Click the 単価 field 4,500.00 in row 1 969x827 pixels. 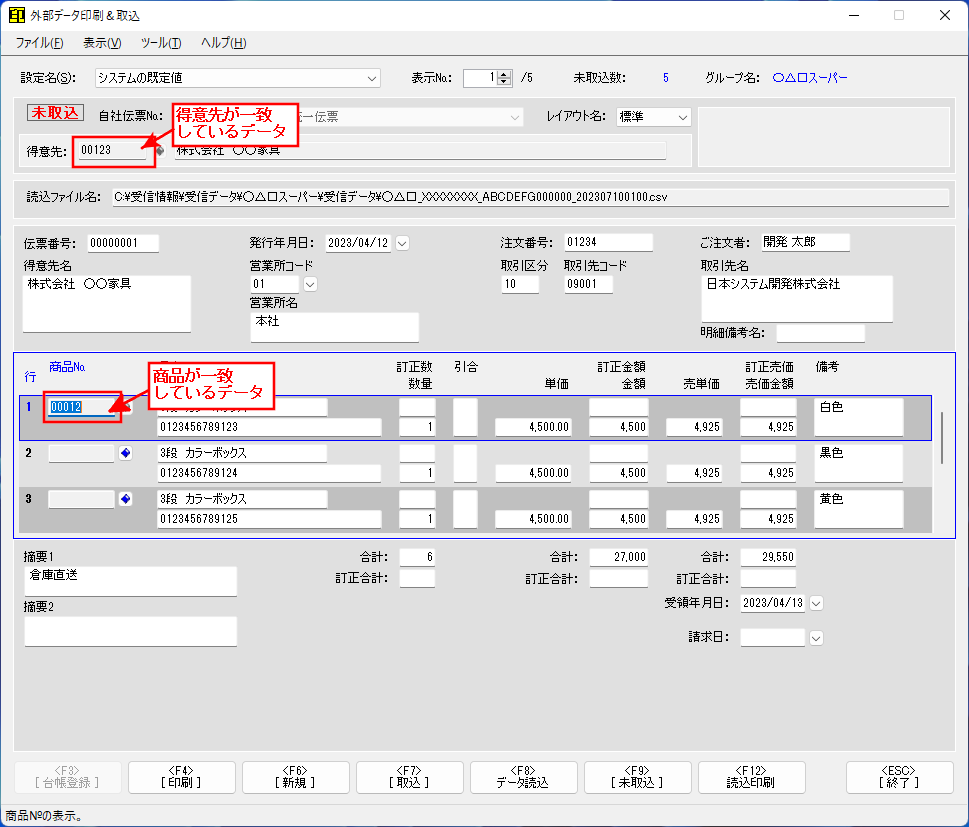[533, 427]
